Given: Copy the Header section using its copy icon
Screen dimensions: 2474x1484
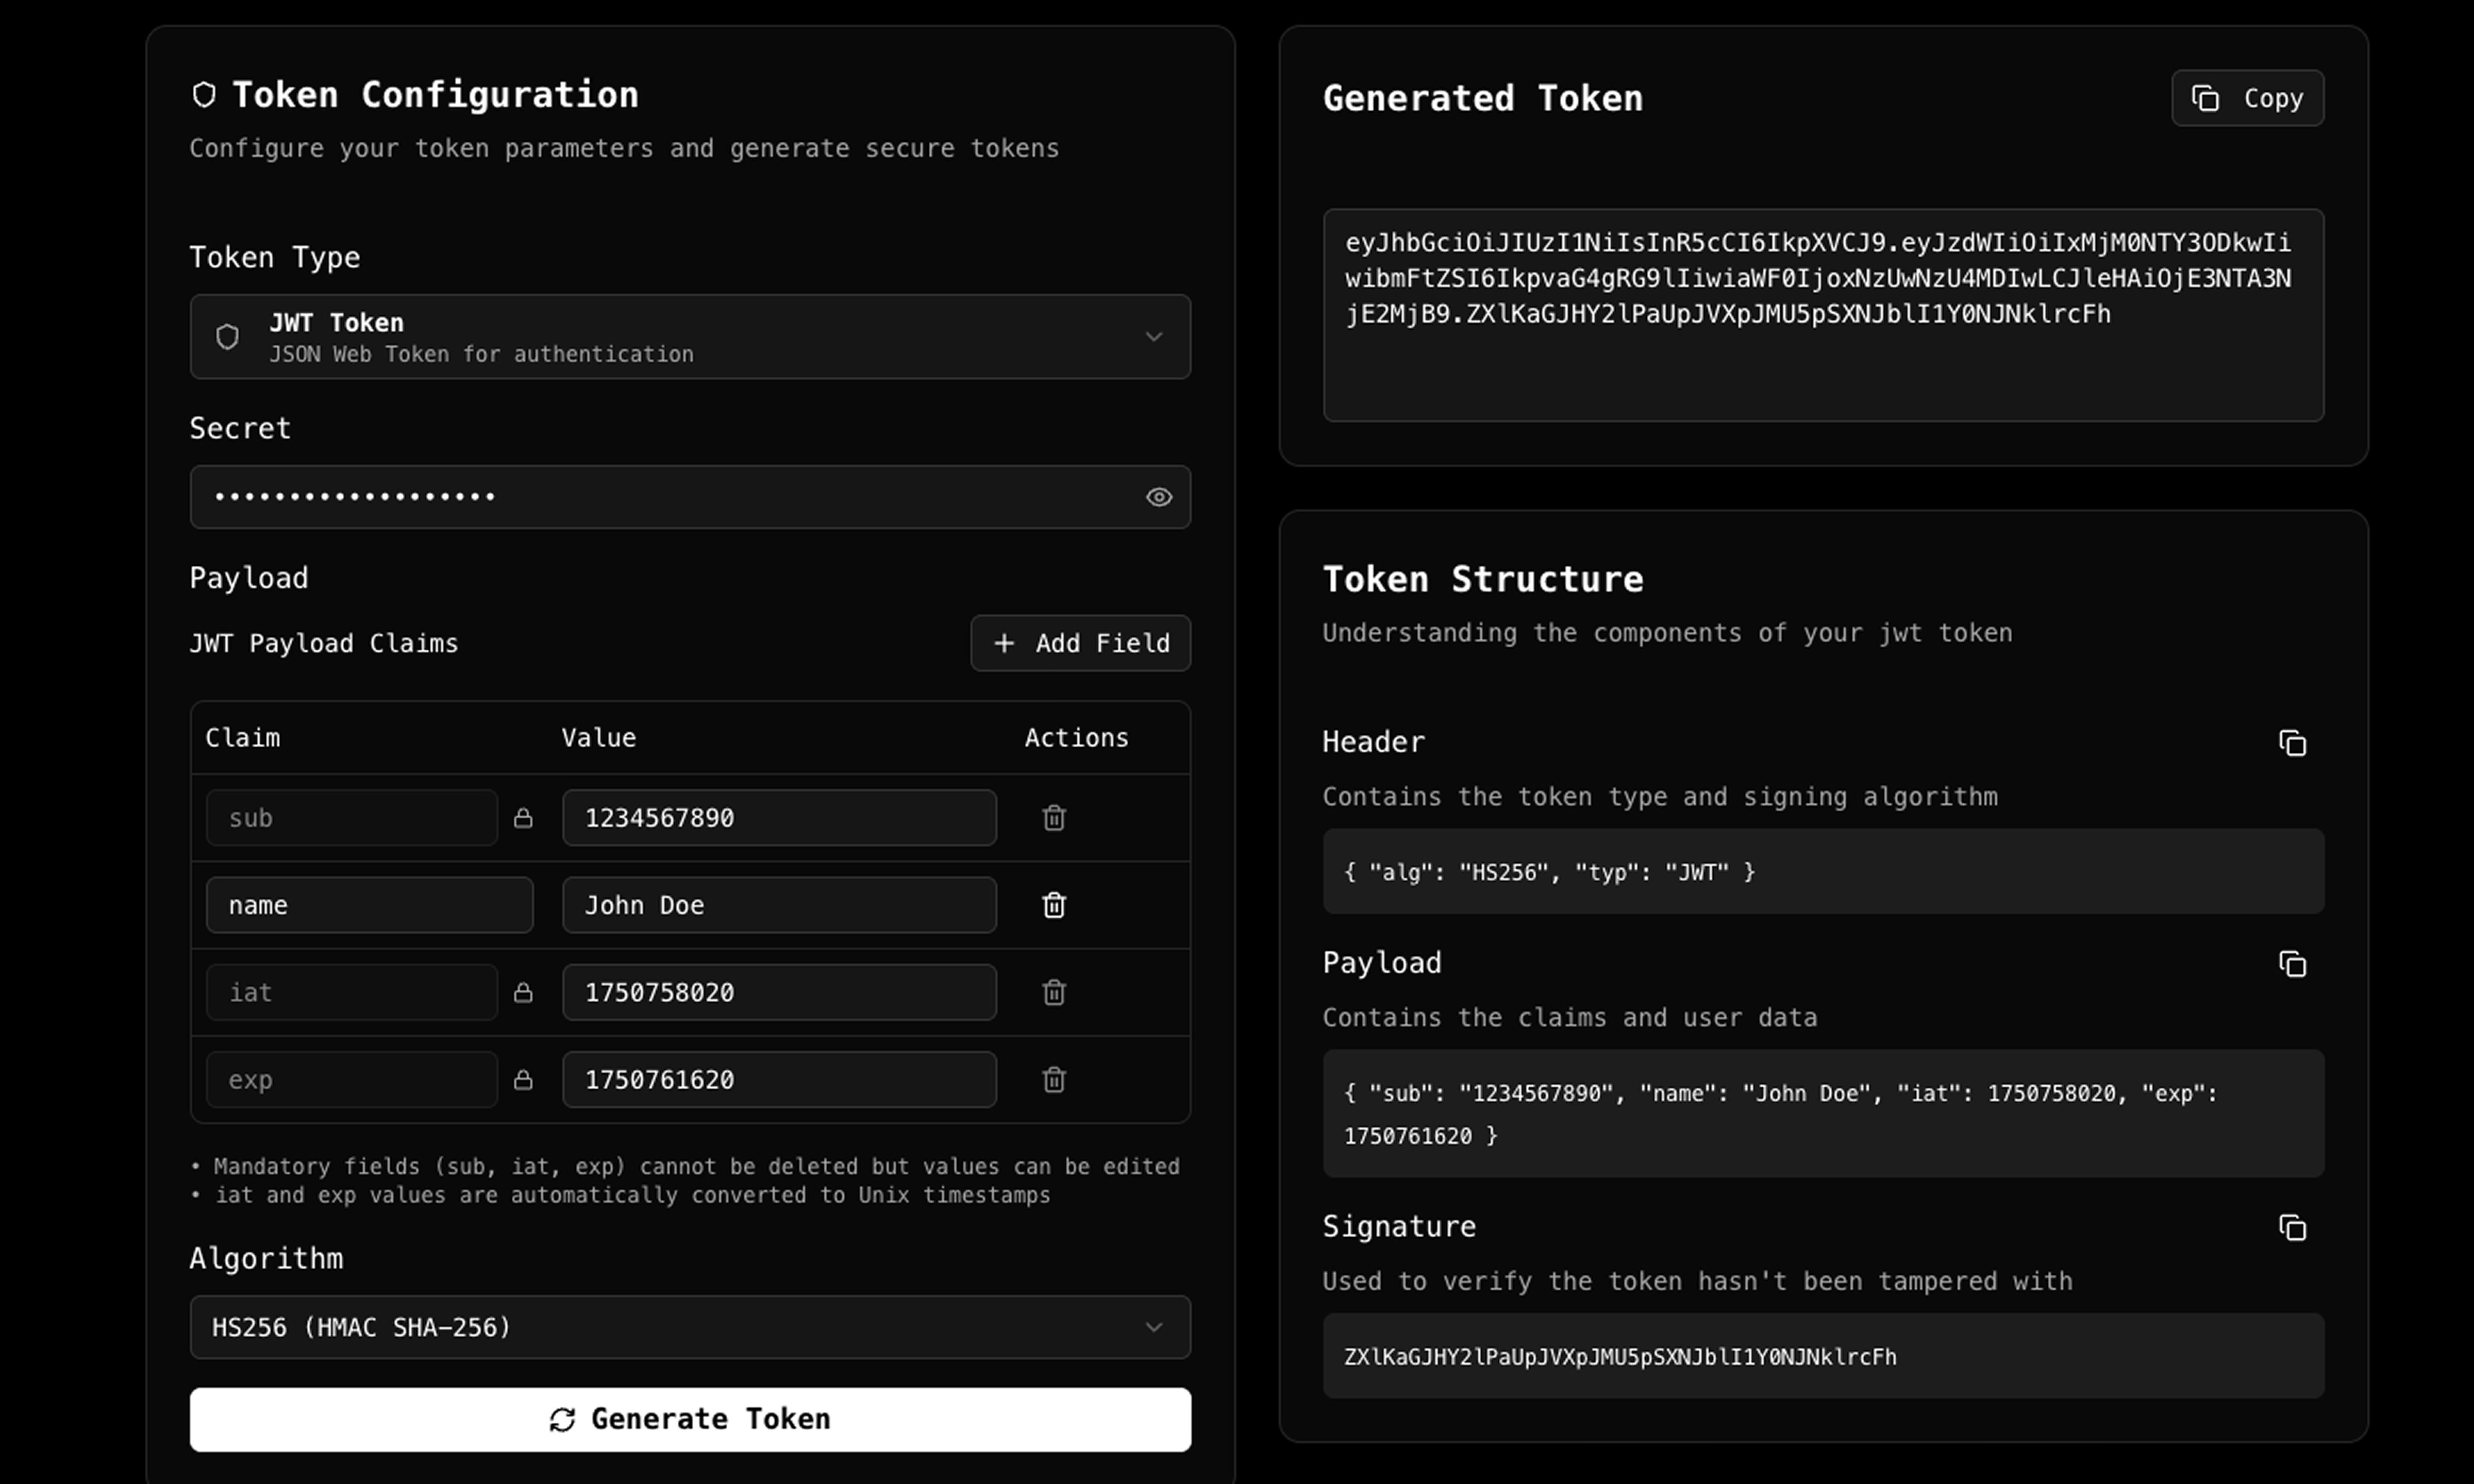Looking at the screenshot, I should (2294, 743).
